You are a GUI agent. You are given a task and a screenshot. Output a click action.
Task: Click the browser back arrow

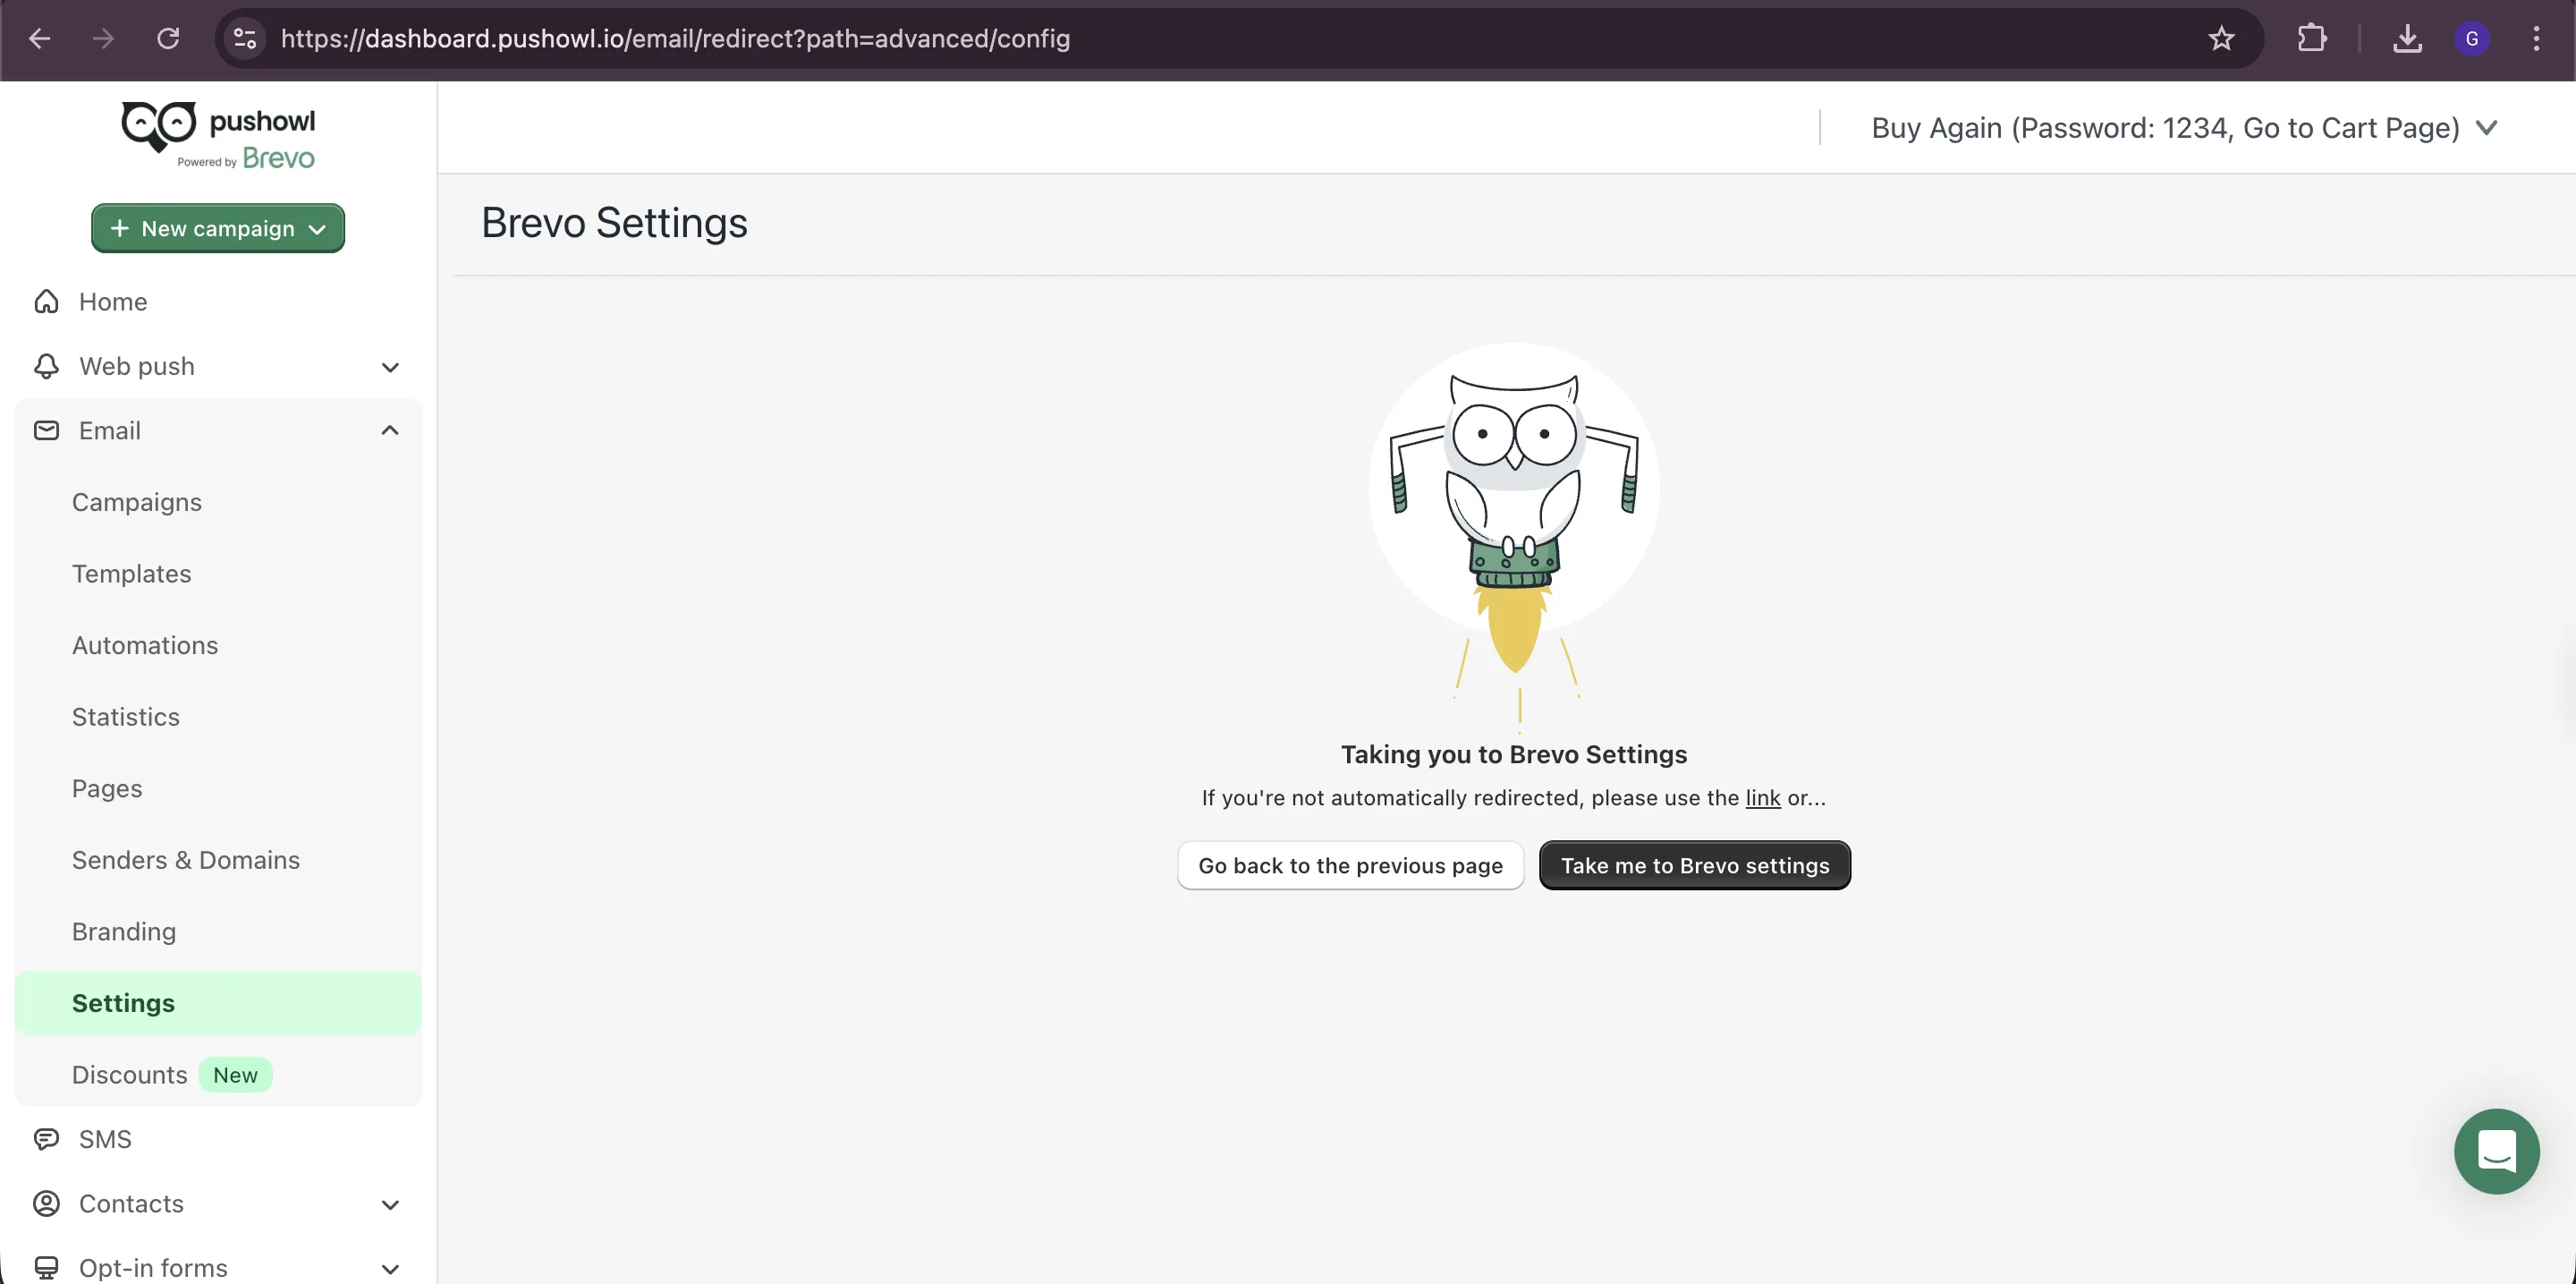(40, 39)
